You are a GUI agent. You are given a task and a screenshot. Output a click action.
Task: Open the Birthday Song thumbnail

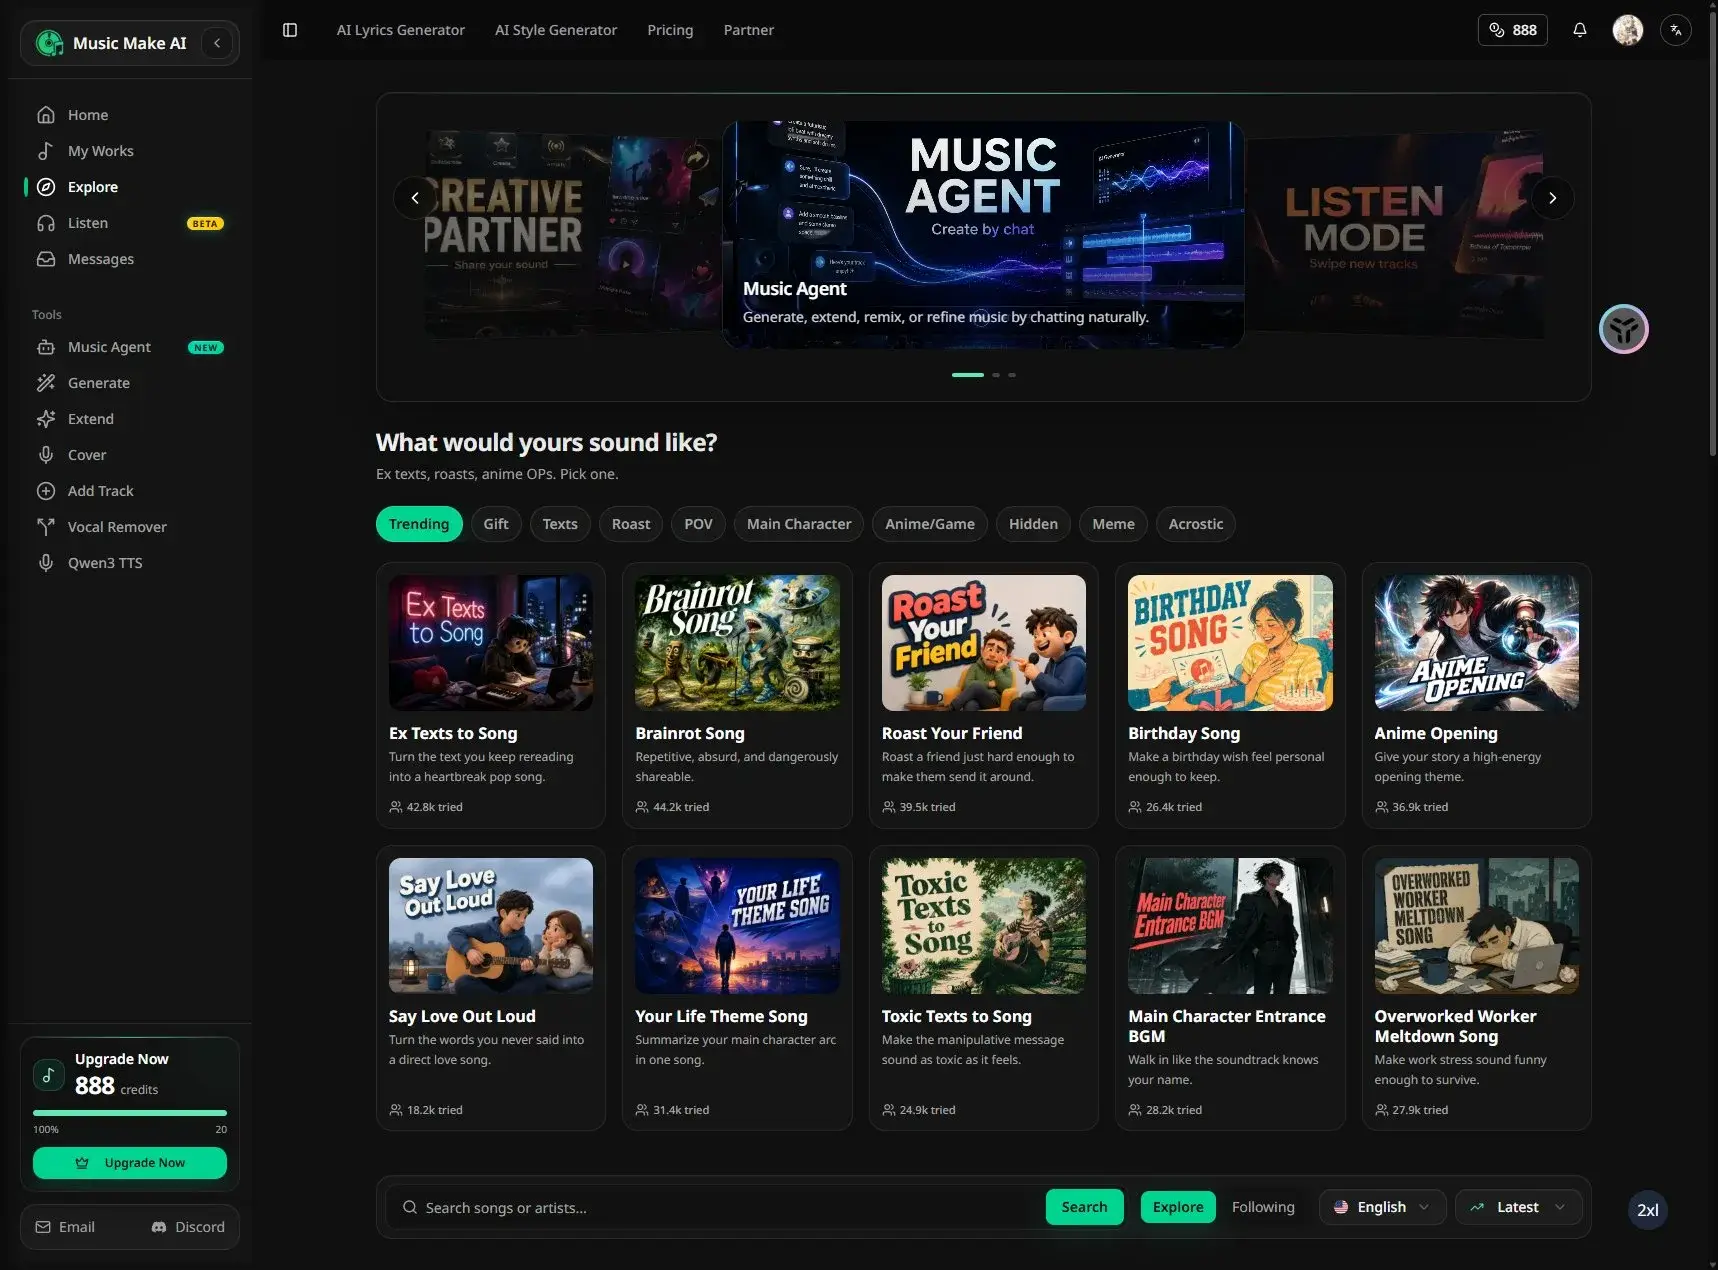tap(1230, 643)
